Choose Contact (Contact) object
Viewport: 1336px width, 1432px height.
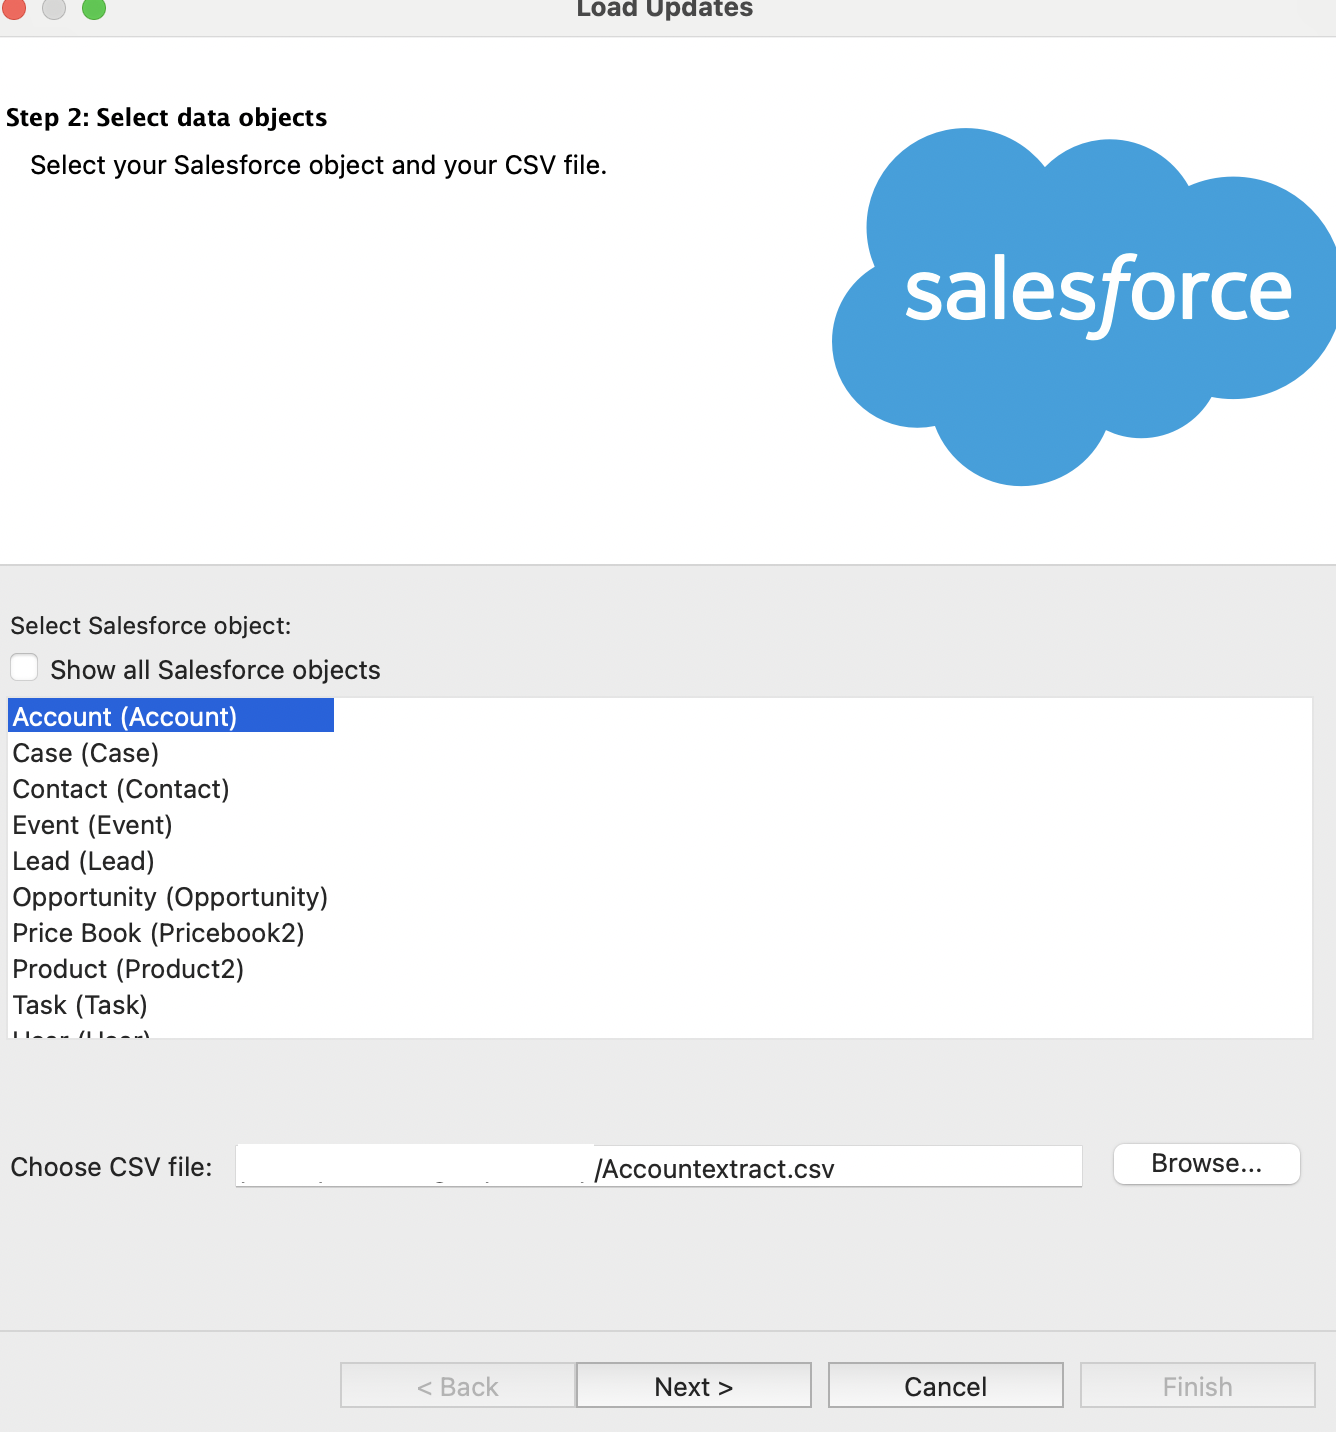pyautogui.click(x=121, y=788)
